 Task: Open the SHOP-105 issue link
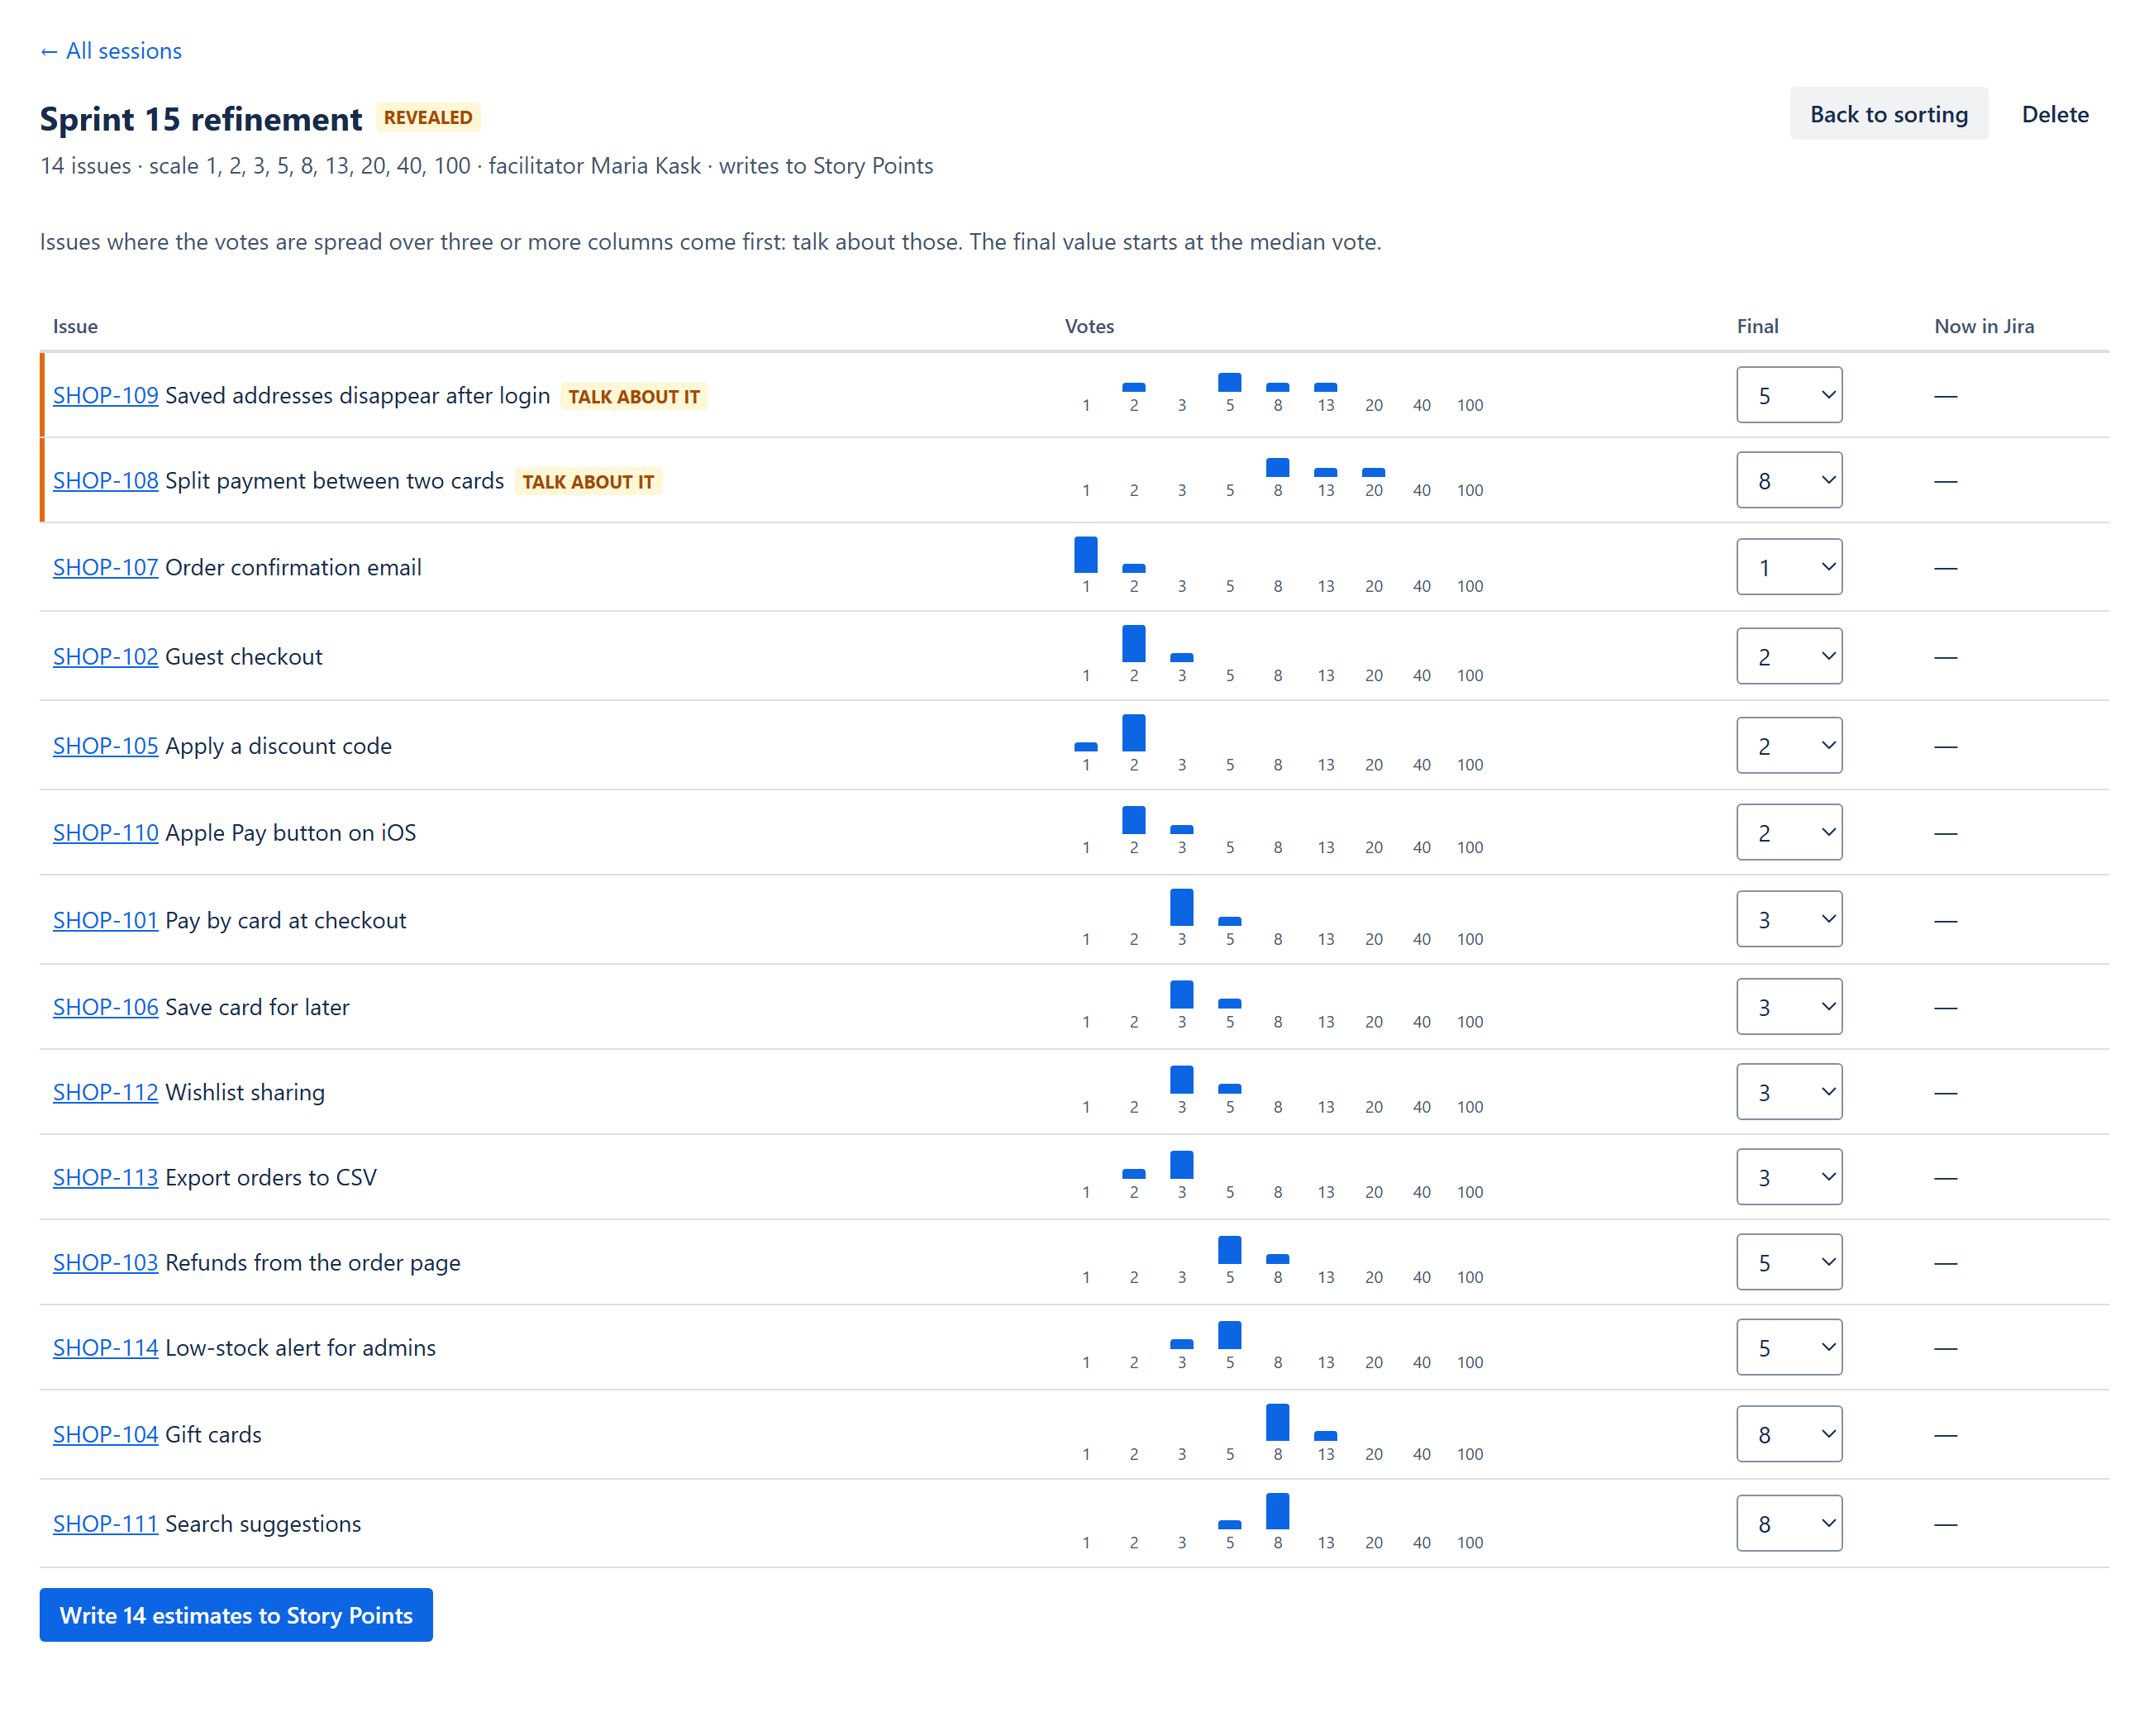(105, 745)
